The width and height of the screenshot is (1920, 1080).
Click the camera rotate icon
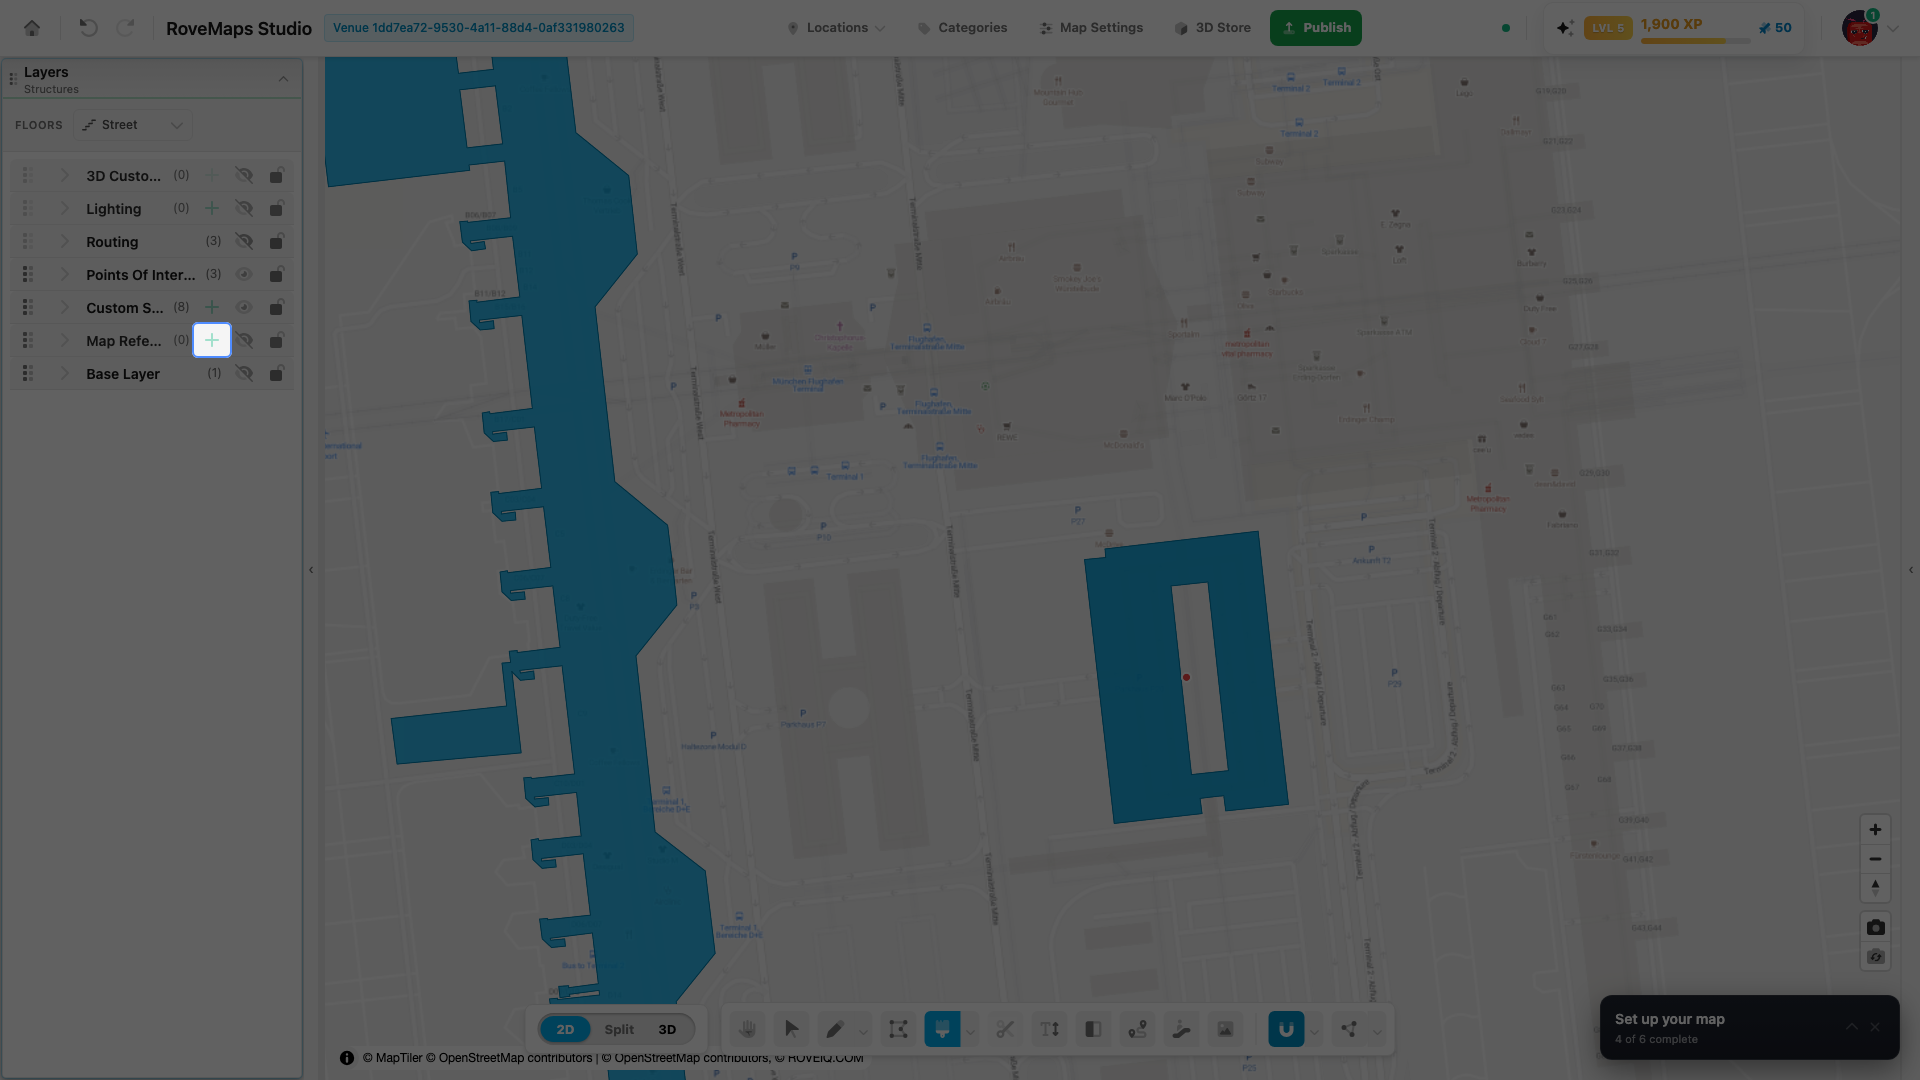[x=1875, y=957]
